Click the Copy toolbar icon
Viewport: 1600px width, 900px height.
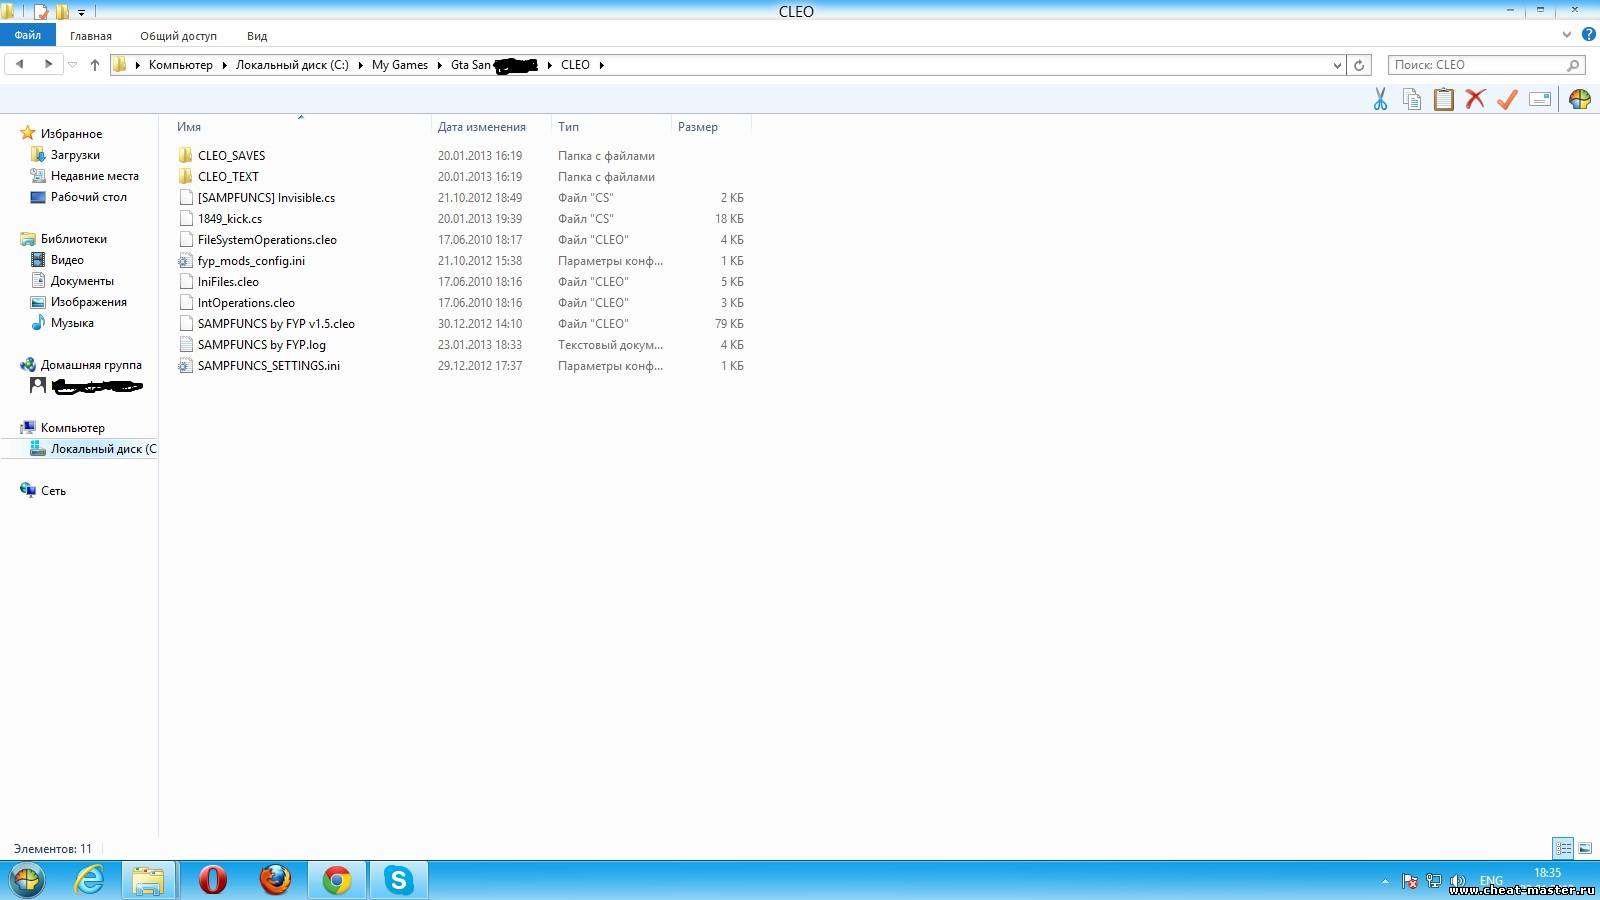pos(1412,99)
